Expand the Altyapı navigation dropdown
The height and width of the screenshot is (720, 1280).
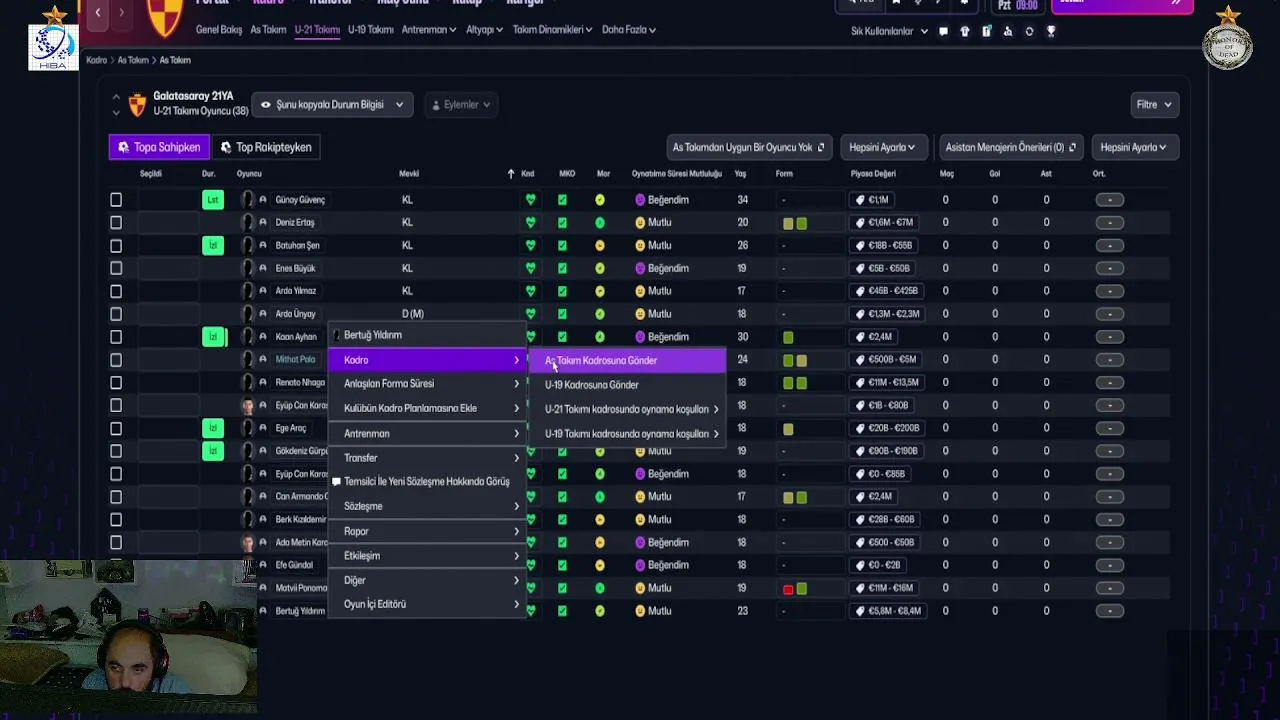484,30
